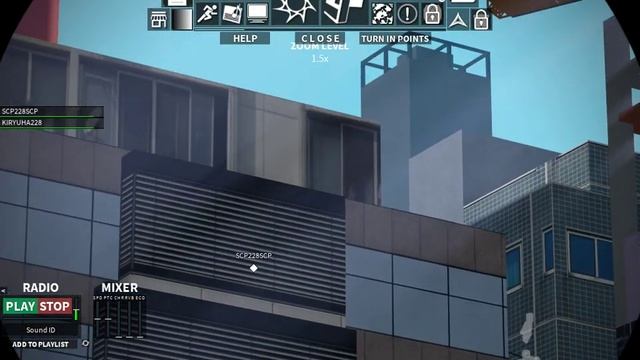640x360 pixels.
Task: Select SCP228SCP in the player list
Action: point(51,111)
